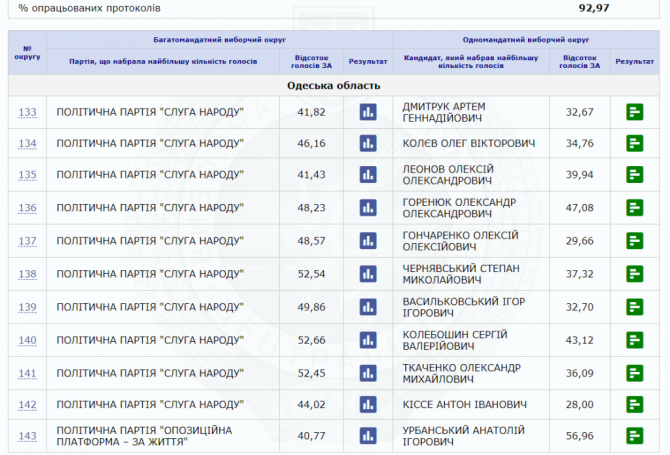Open candidate results list for Кіссе Антон
This screenshot has height=455, width=670.
pyautogui.click(x=635, y=404)
